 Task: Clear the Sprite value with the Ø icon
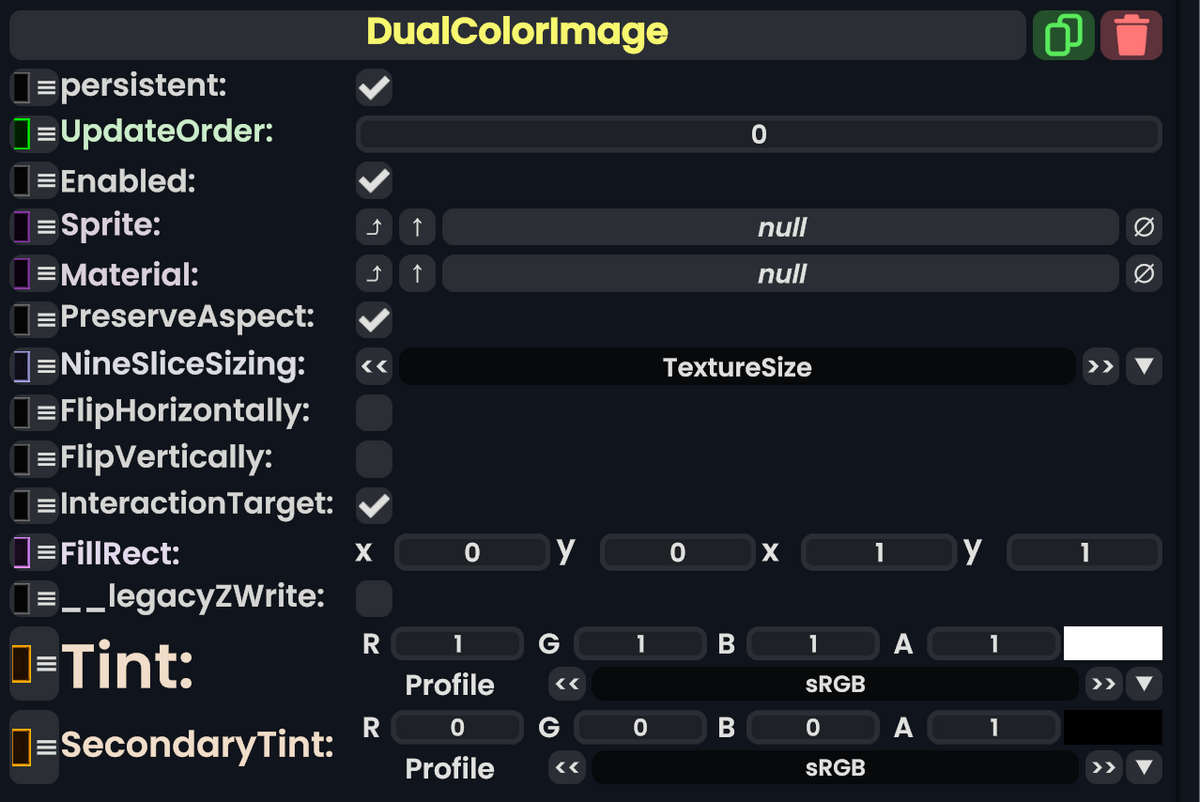point(1144,227)
